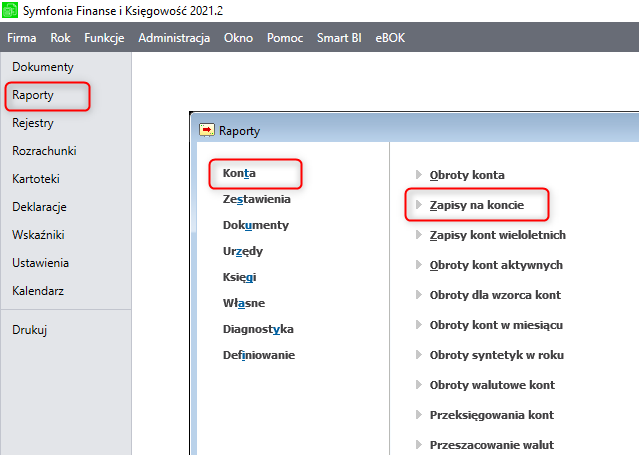Image resolution: width=639 pixels, height=455 pixels.
Task: Select the Definiowanie report category
Action: pos(259,355)
